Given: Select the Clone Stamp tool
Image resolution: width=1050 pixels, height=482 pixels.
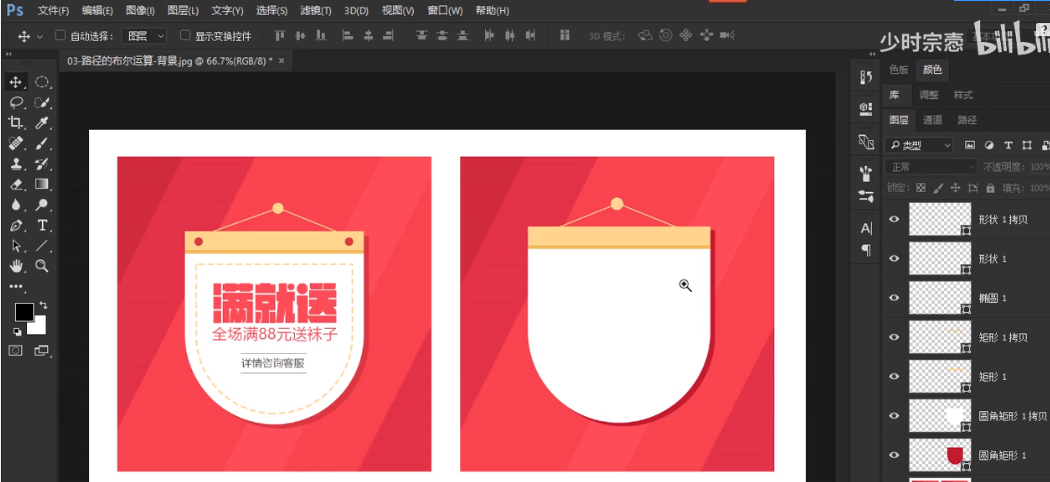Looking at the screenshot, I should pyautogui.click(x=15, y=164).
